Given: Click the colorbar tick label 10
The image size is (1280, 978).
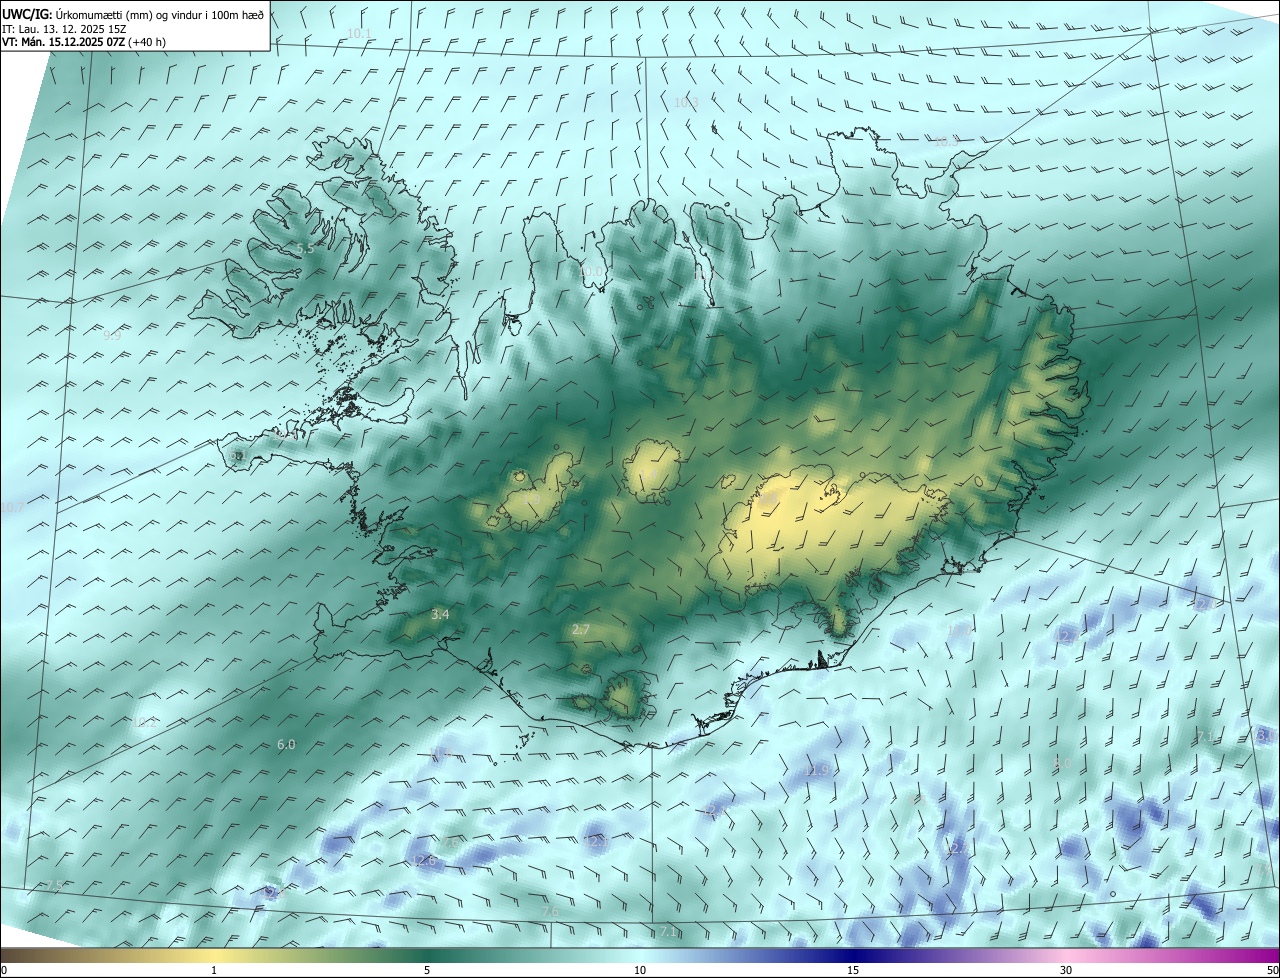Looking at the screenshot, I should tap(640, 970).
